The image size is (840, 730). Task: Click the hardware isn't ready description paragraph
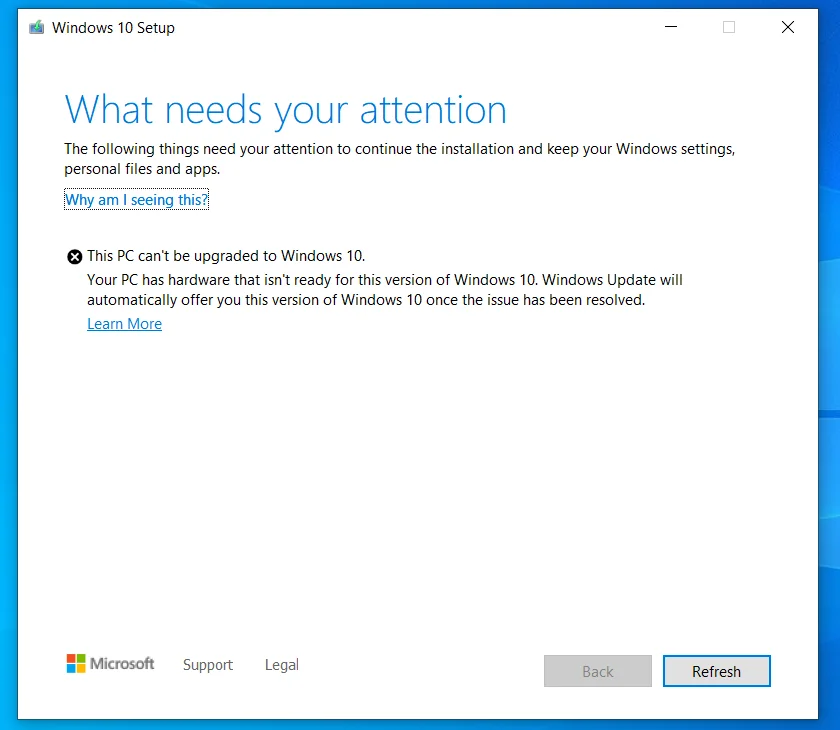tap(385, 290)
